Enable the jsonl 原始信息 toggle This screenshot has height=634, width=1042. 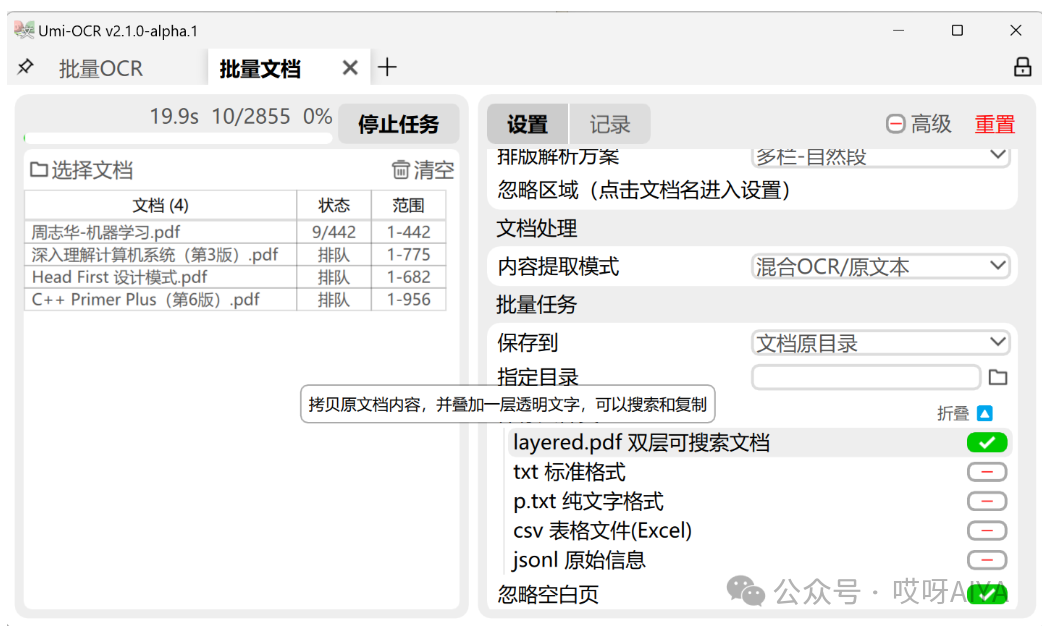tap(986, 560)
